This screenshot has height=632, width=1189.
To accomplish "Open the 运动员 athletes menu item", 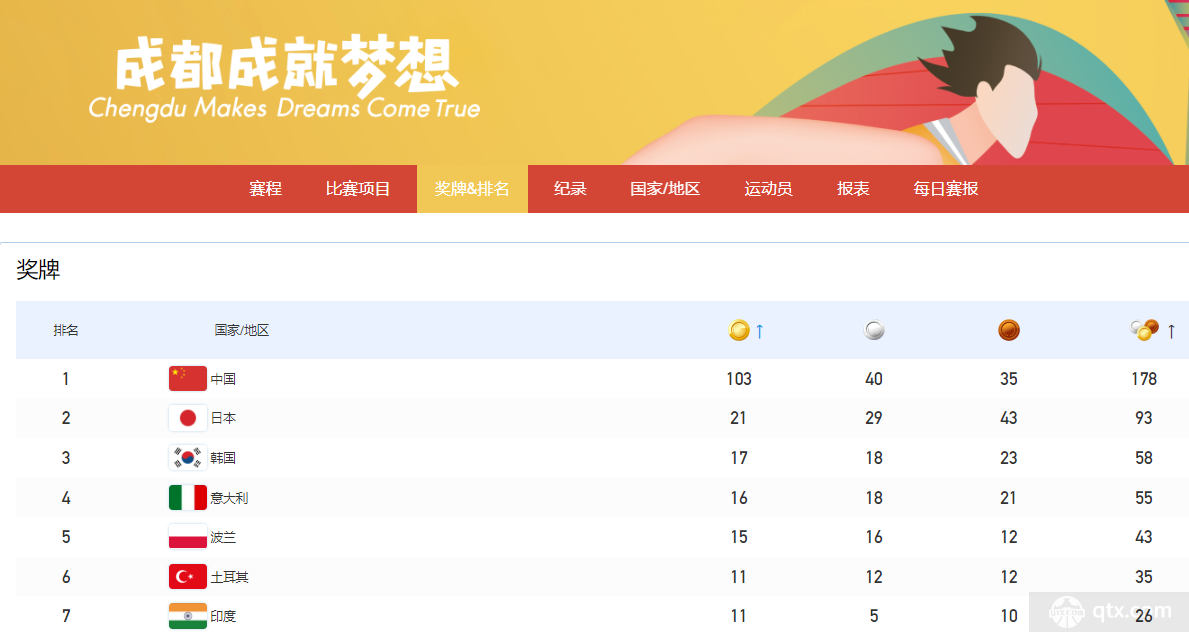I will pyautogui.click(x=768, y=189).
